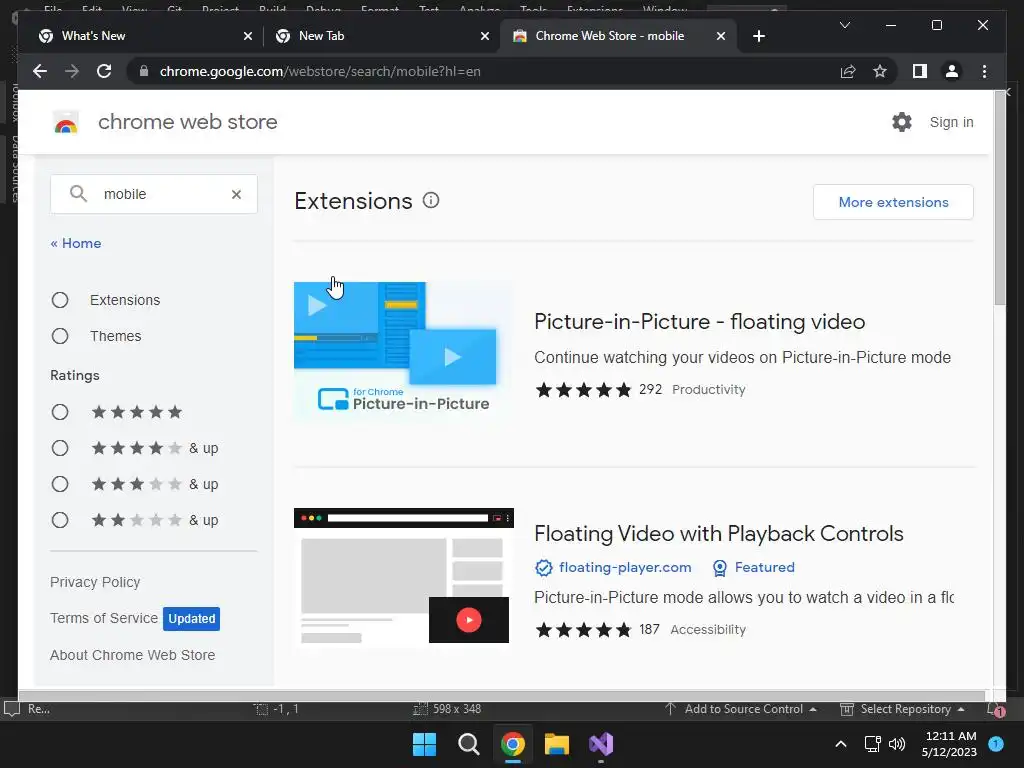Open the Chrome side panel
Screen dimensions: 1024x768
click(920, 71)
